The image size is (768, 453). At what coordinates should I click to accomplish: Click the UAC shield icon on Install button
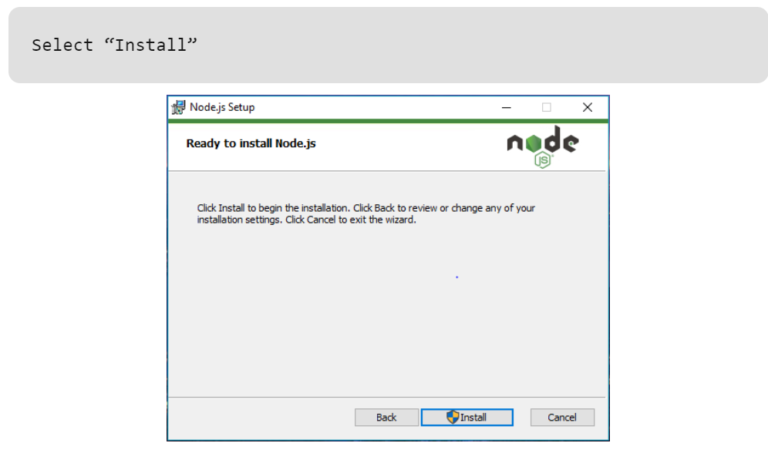[453, 417]
